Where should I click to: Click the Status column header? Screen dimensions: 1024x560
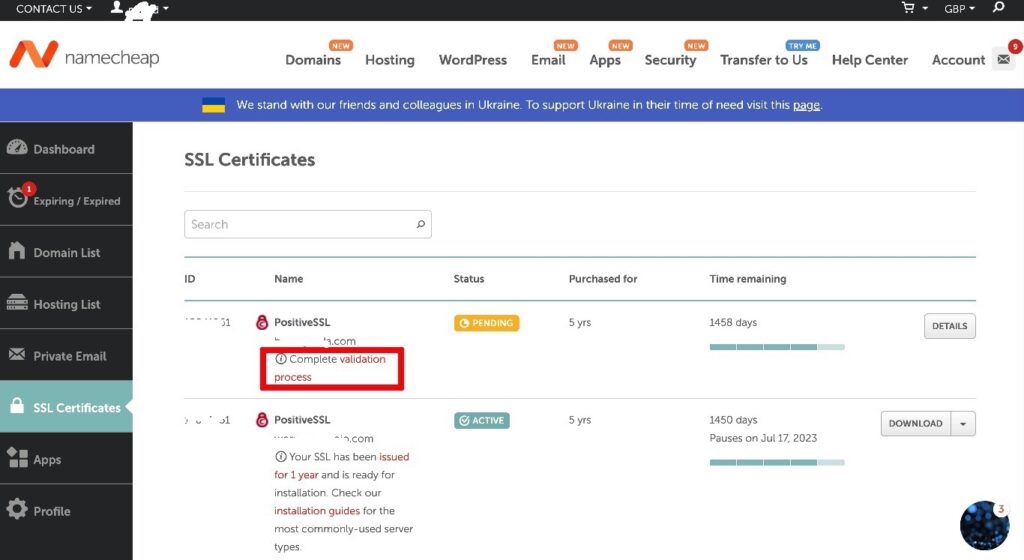[469, 279]
